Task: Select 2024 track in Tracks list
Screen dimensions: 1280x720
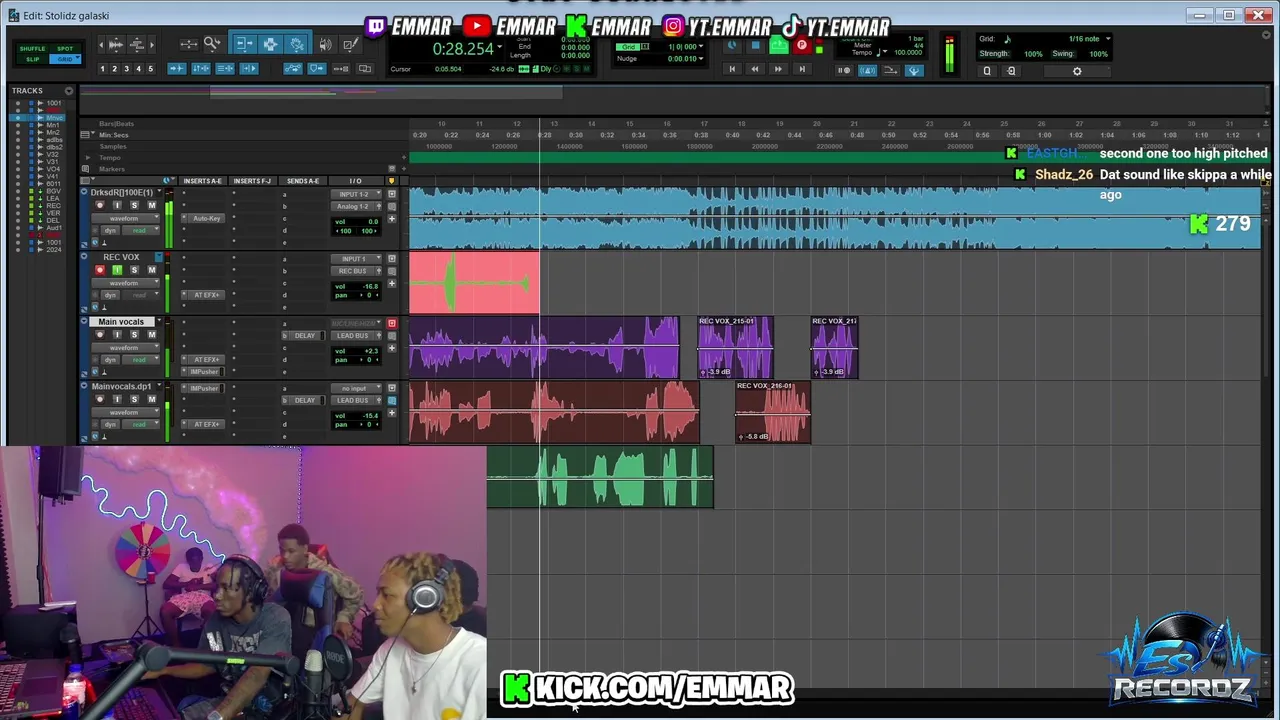Action: click(x=53, y=249)
